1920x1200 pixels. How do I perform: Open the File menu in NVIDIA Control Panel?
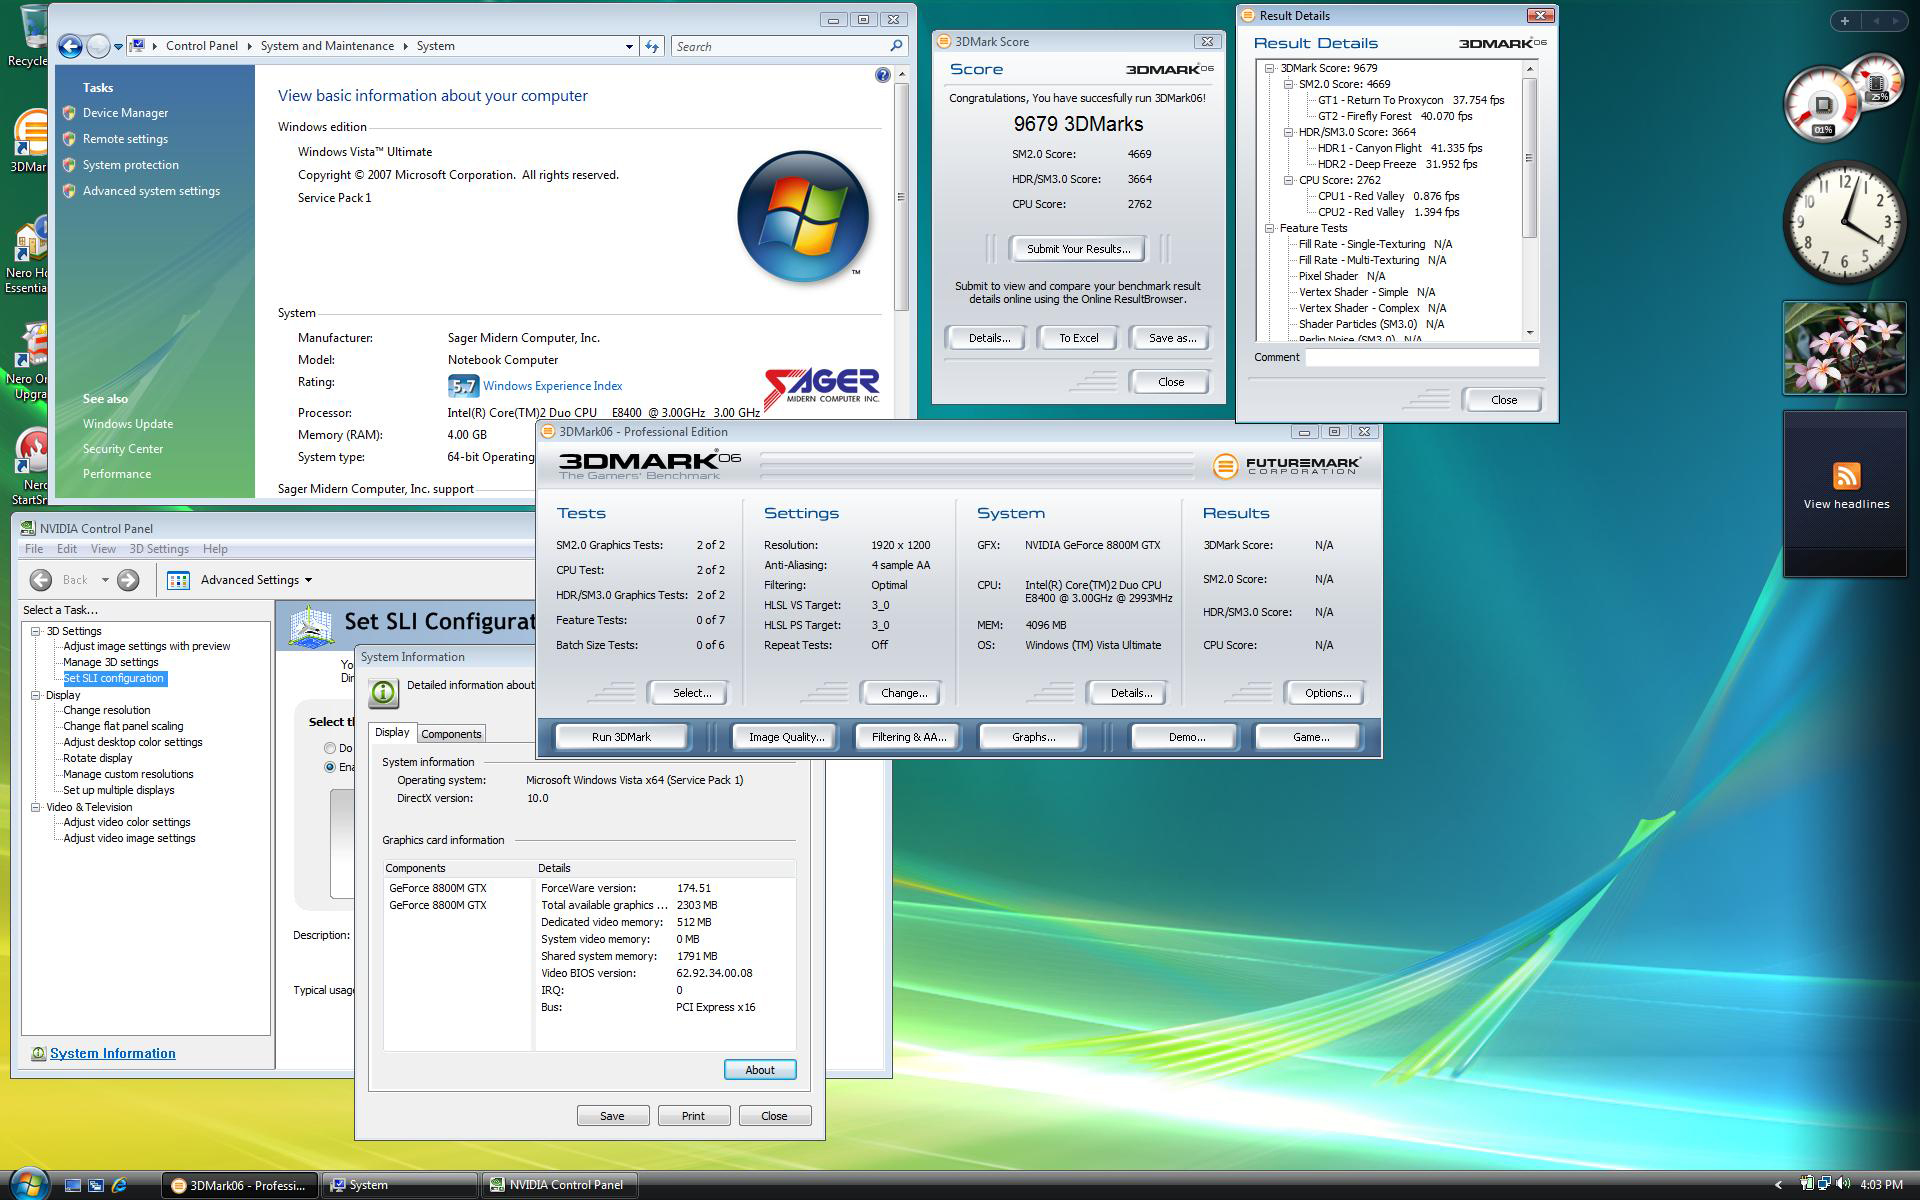pos(34,549)
